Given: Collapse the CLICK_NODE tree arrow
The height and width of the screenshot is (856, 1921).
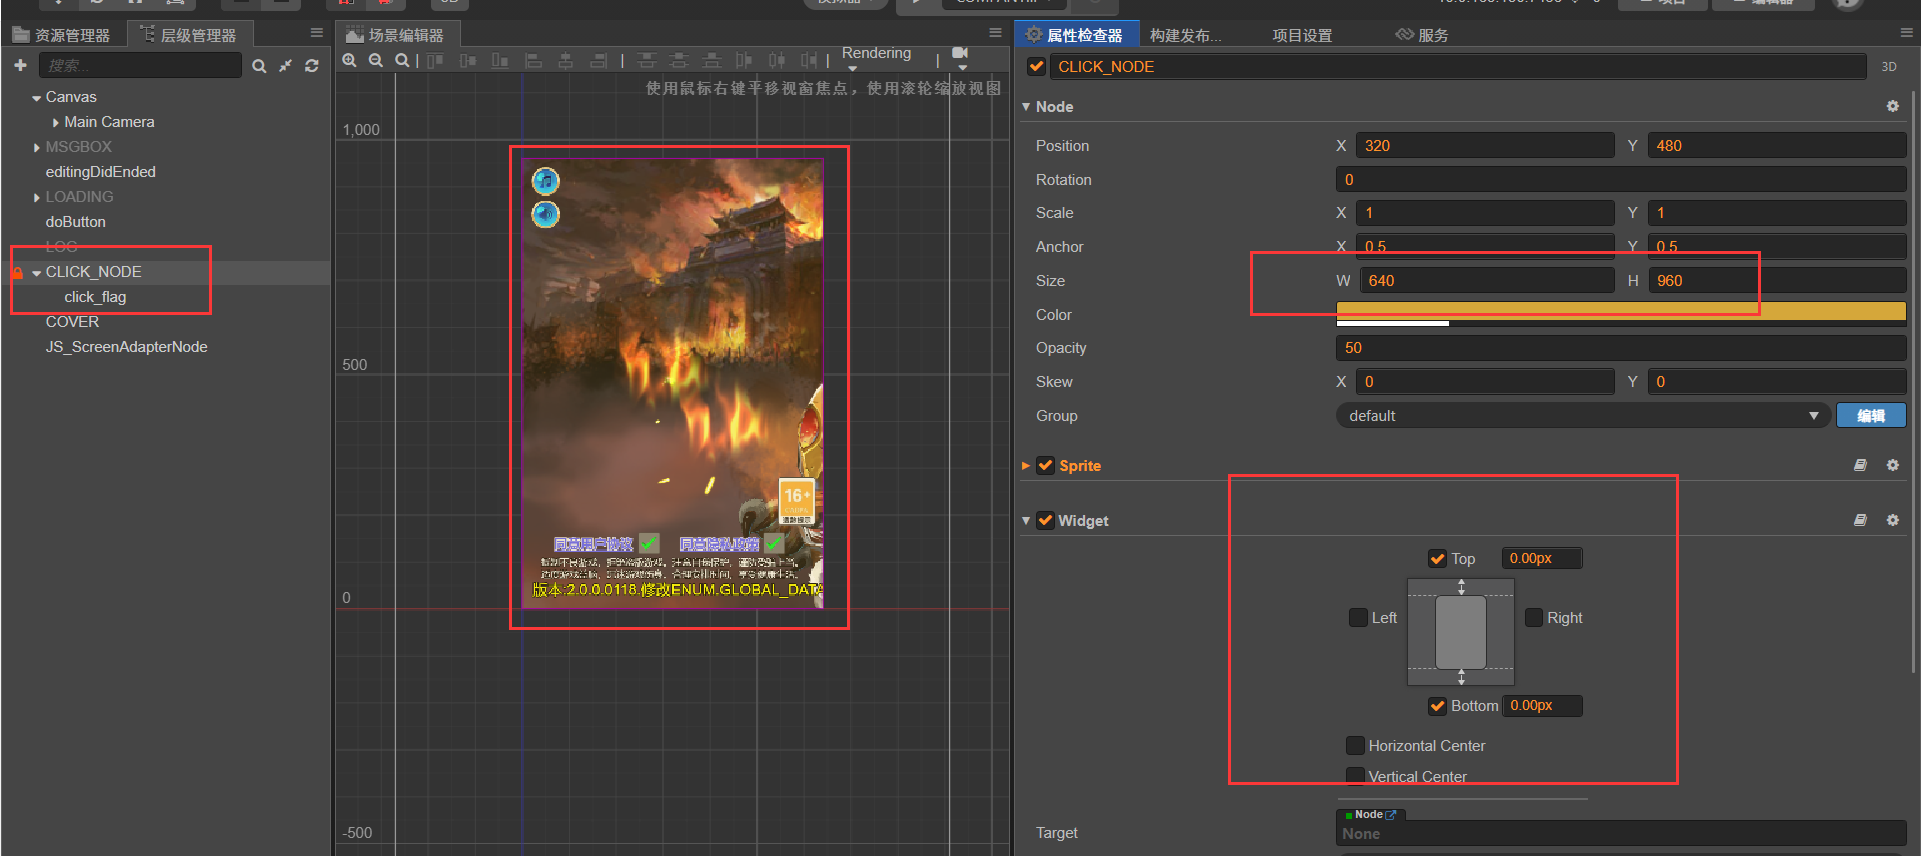Looking at the screenshot, I should [37, 273].
